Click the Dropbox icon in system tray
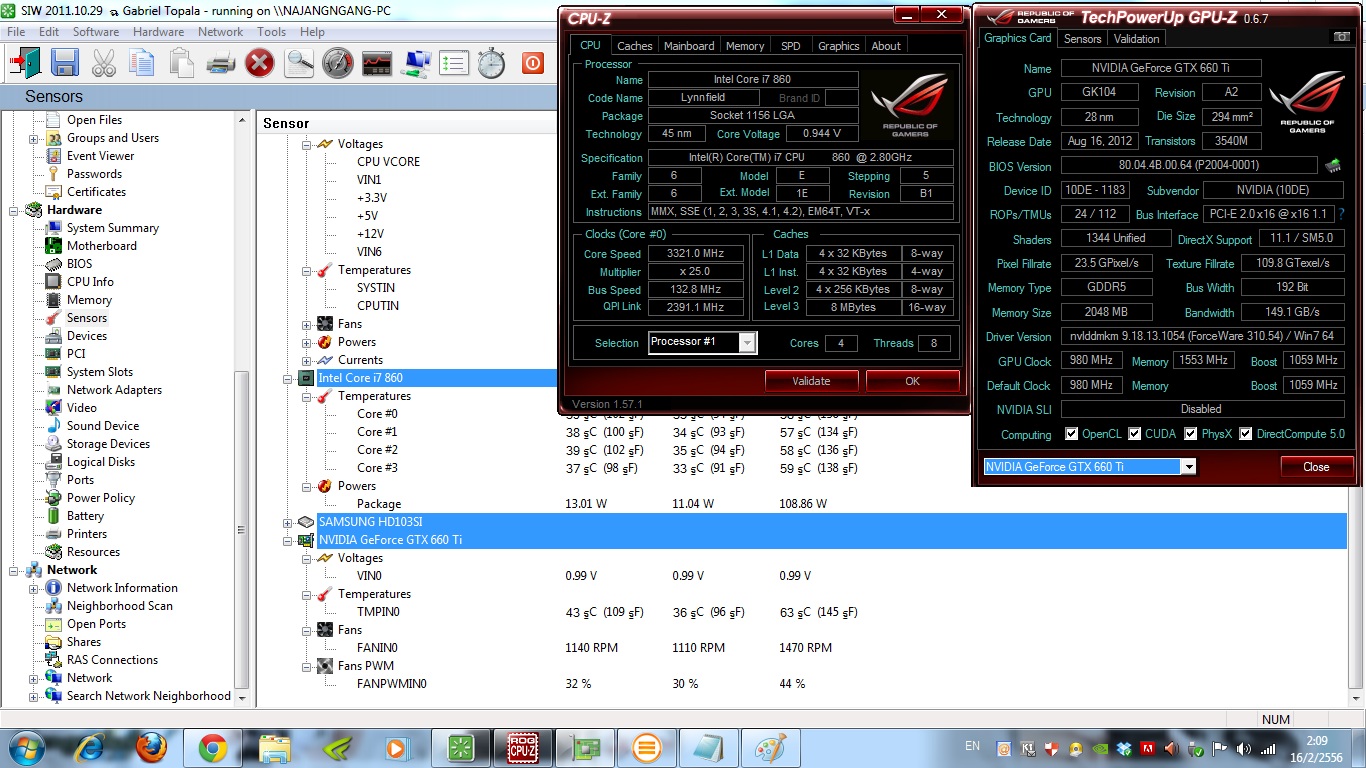This screenshot has height=768, width=1366. [x=1124, y=748]
